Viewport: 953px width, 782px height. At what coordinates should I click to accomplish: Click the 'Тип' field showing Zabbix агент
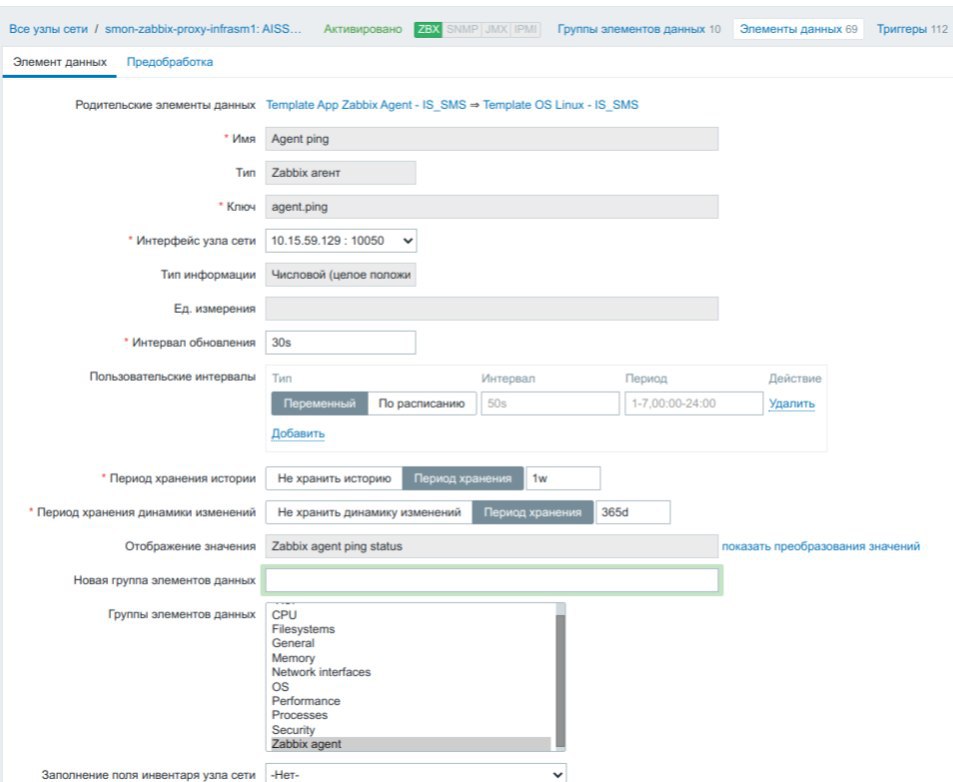340,173
